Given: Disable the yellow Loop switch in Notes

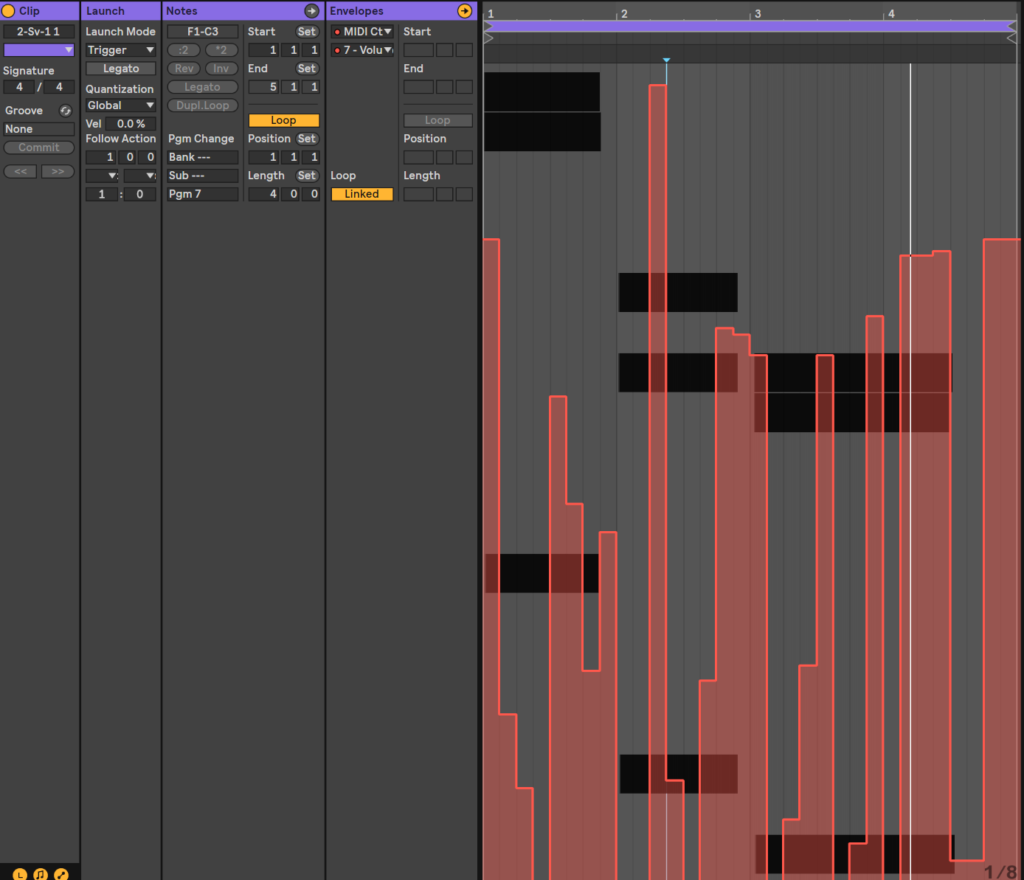Looking at the screenshot, I should coord(283,120).
